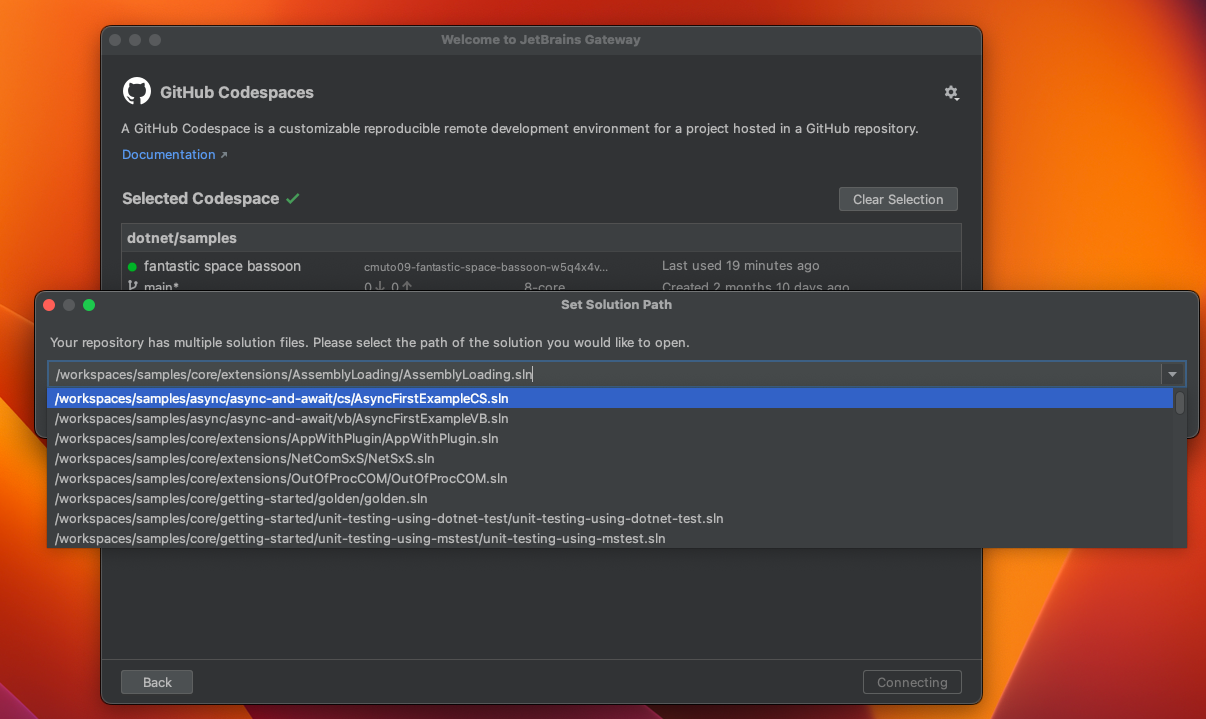Image resolution: width=1206 pixels, height=719 pixels.
Task: Open the Documentation link
Action: 169,154
